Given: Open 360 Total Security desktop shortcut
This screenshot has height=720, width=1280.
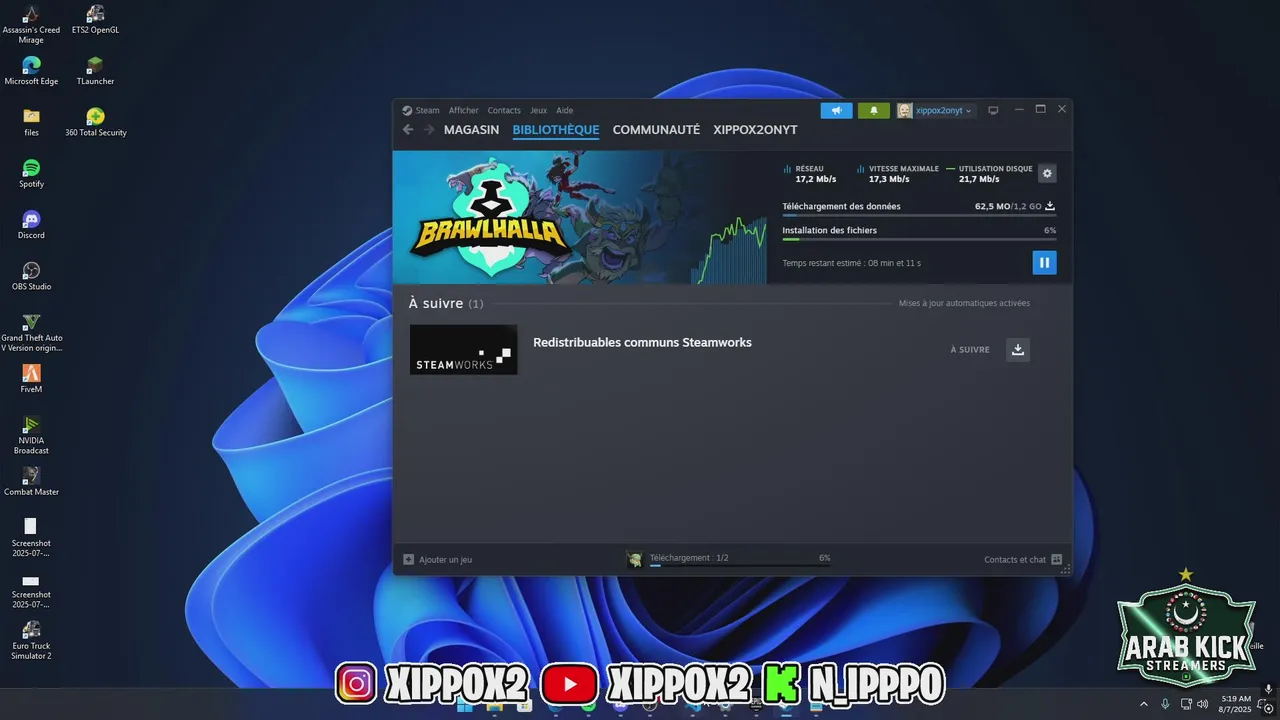Looking at the screenshot, I should point(95,122).
